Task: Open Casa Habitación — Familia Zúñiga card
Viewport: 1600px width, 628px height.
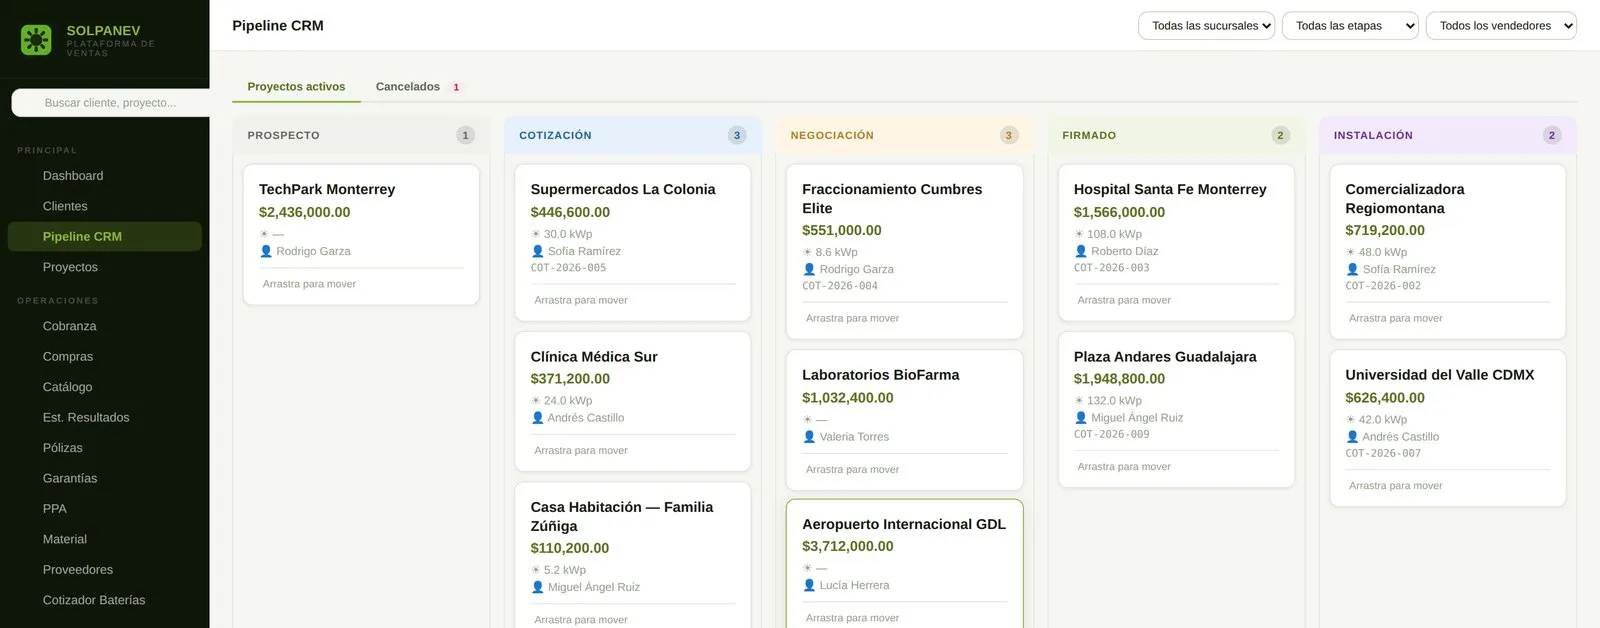Action: [633, 556]
